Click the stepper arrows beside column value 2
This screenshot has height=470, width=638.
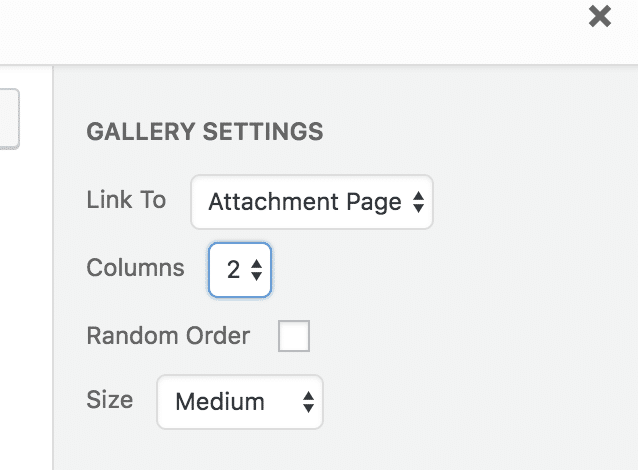click(x=257, y=269)
